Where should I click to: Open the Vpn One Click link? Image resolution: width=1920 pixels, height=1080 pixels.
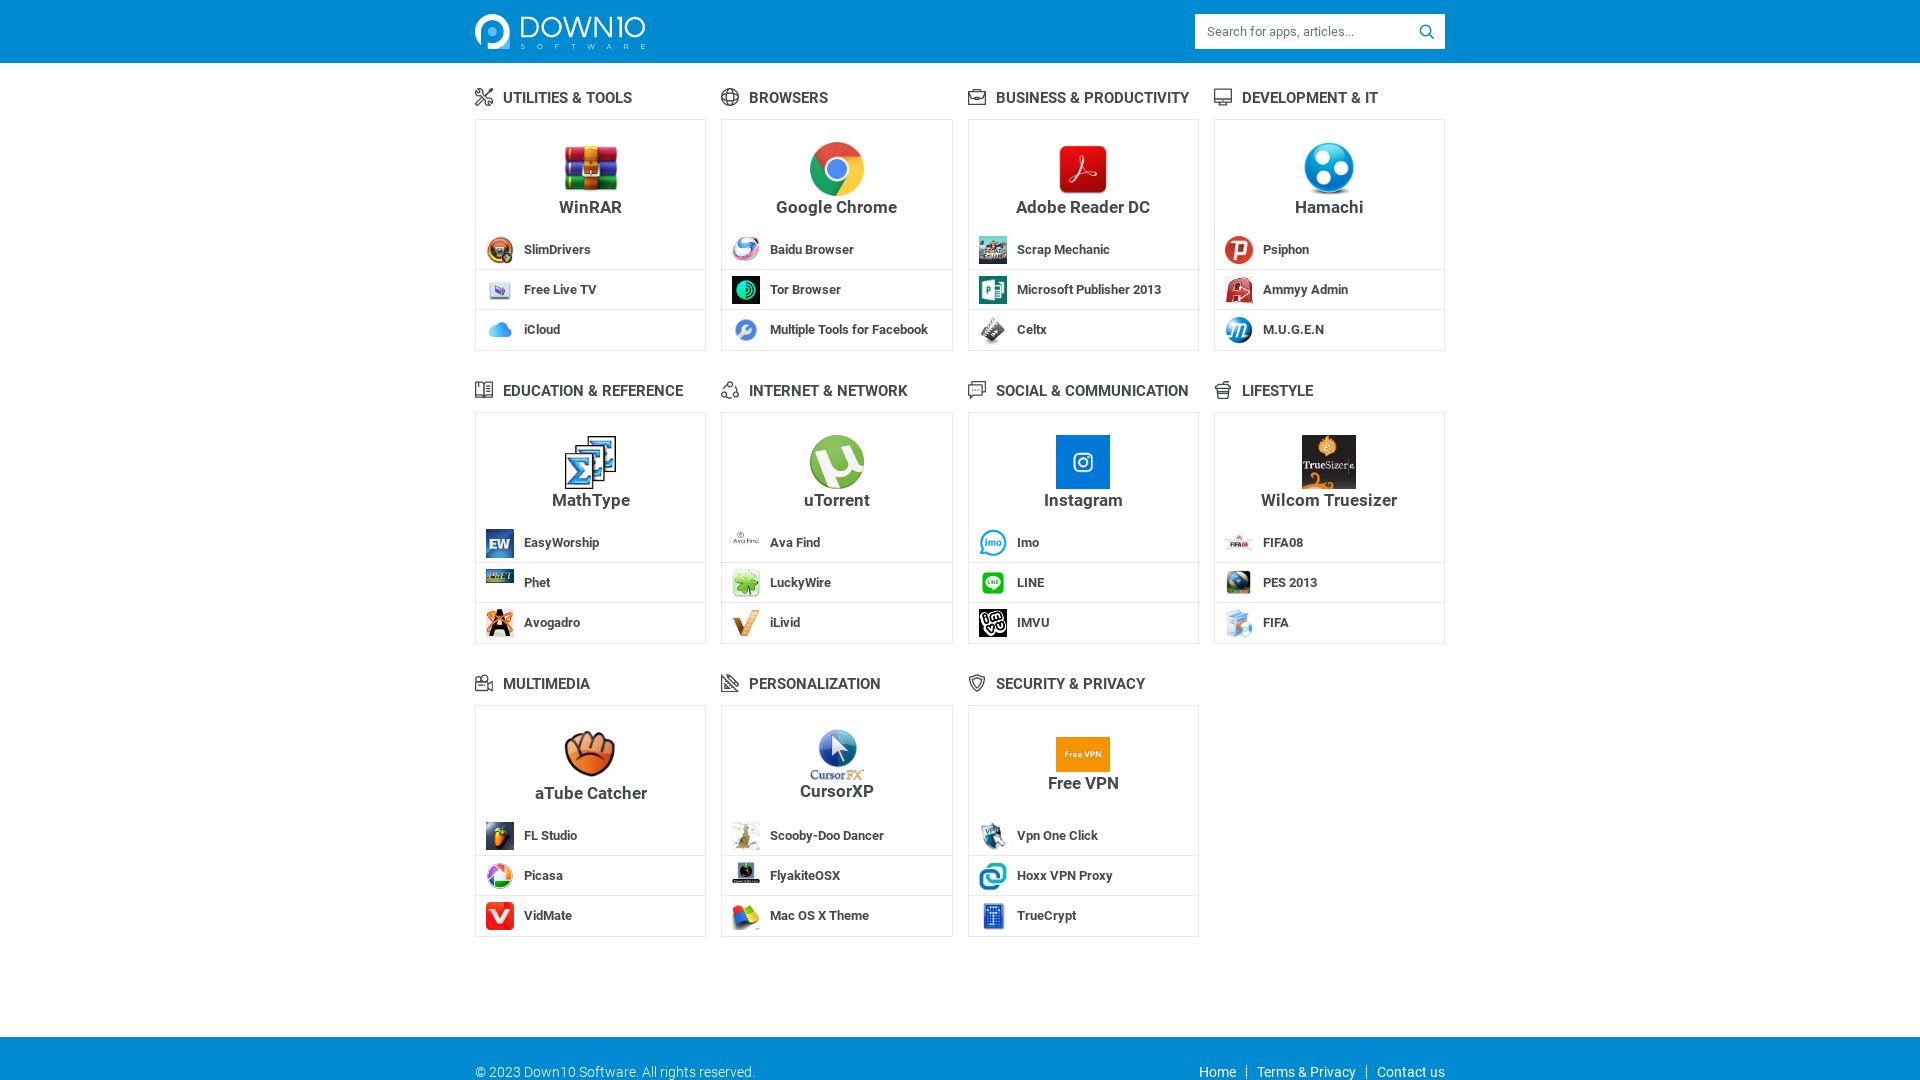[1057, 836]
